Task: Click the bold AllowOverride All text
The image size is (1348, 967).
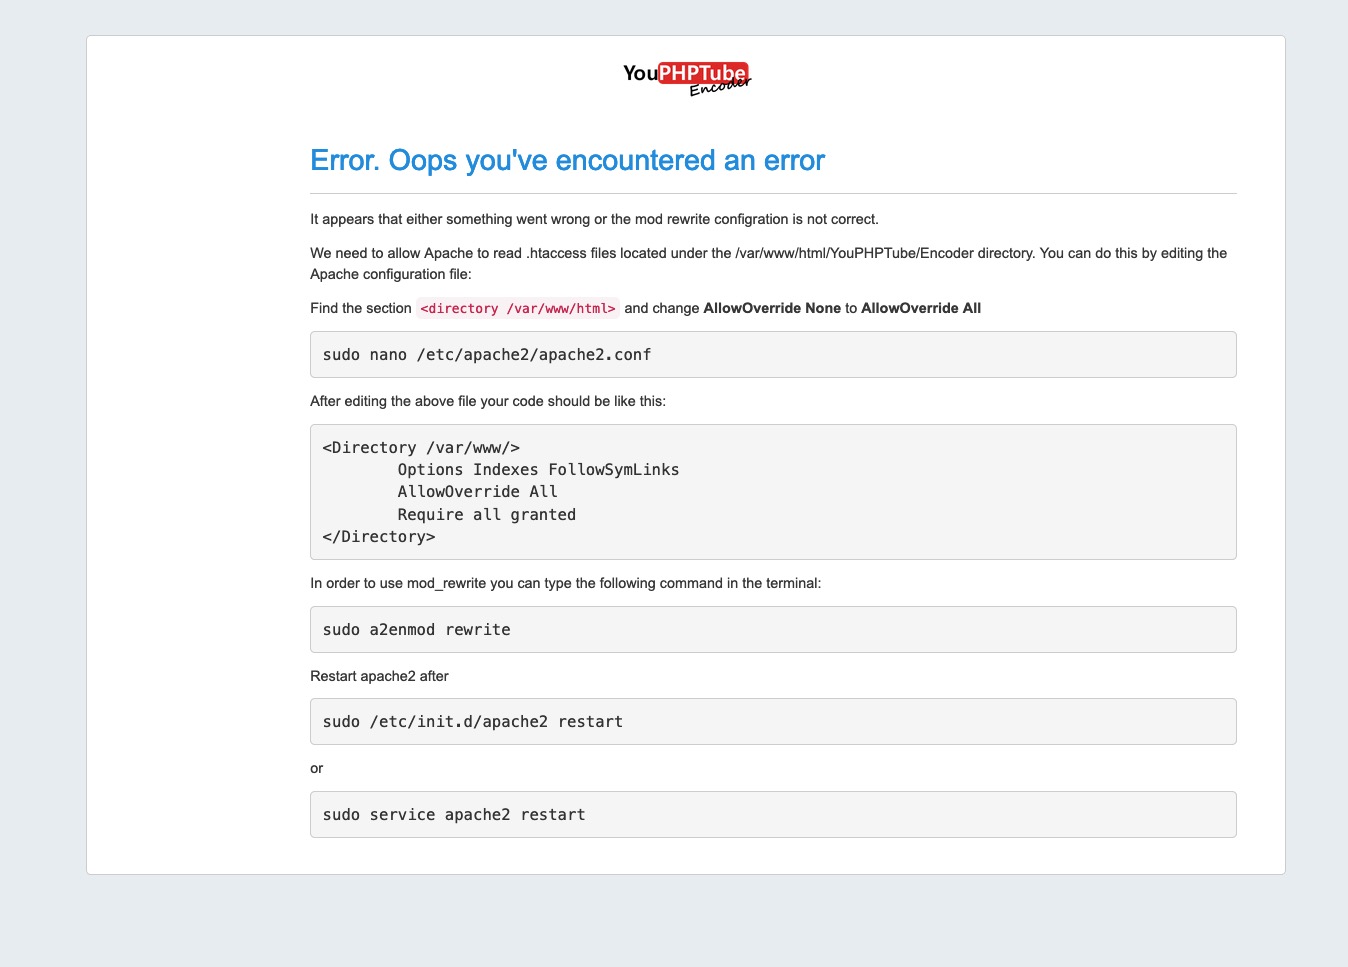Action: (x=920, y=308)
